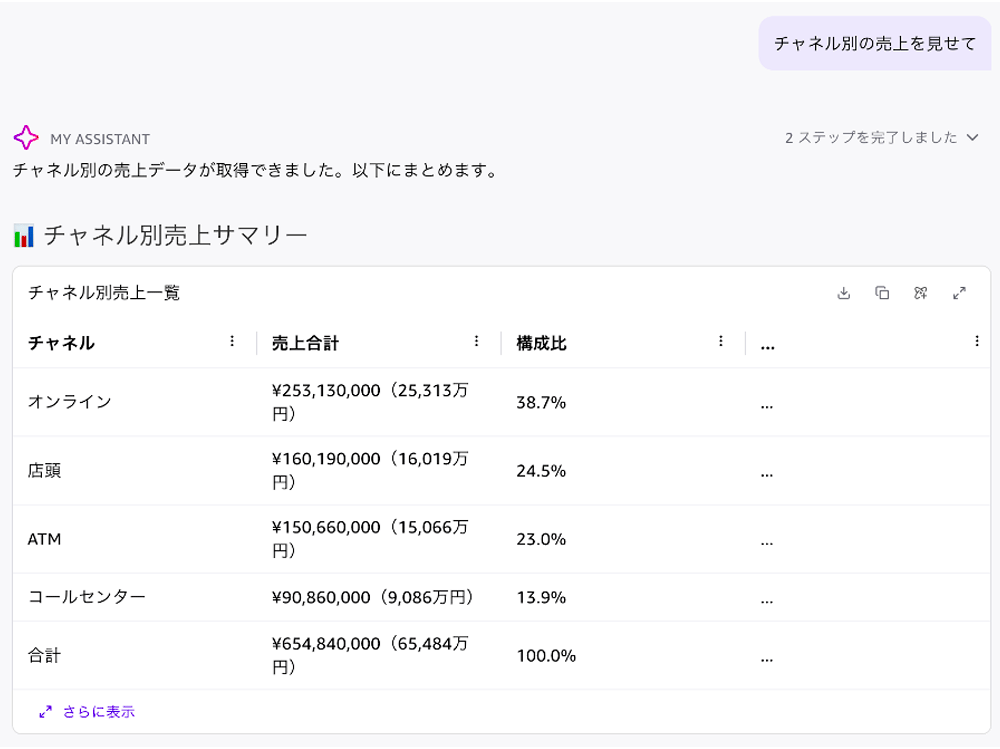Click the チャネル別売上サマリー heading

tap(175, 235)
